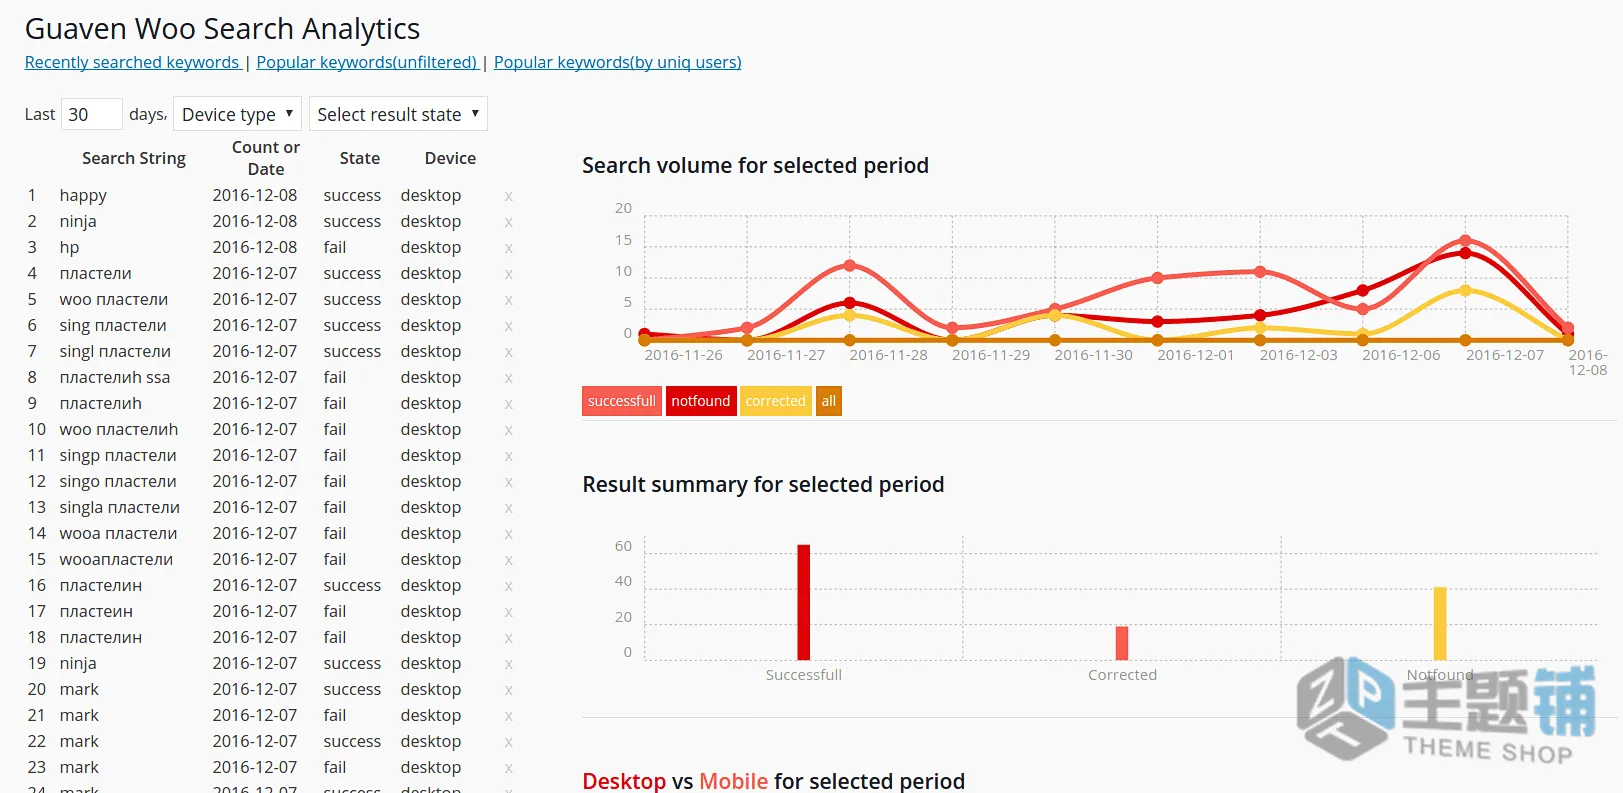Click the delete x on row 18
This screenshot has height=793, width=1623.
509,638
